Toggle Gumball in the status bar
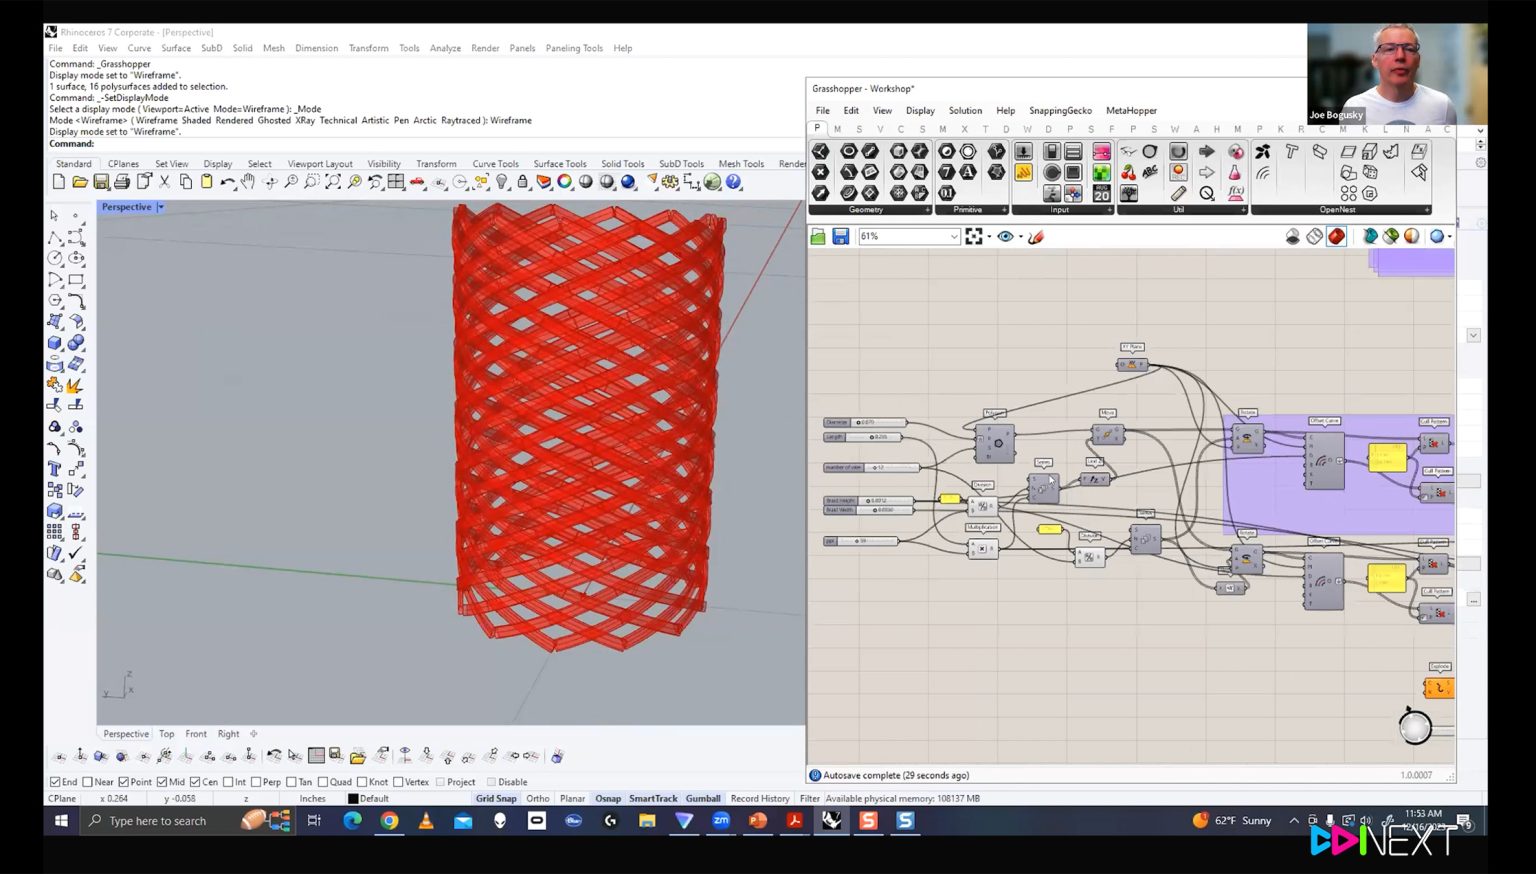The image size is (1536, 874). point(703,798)
